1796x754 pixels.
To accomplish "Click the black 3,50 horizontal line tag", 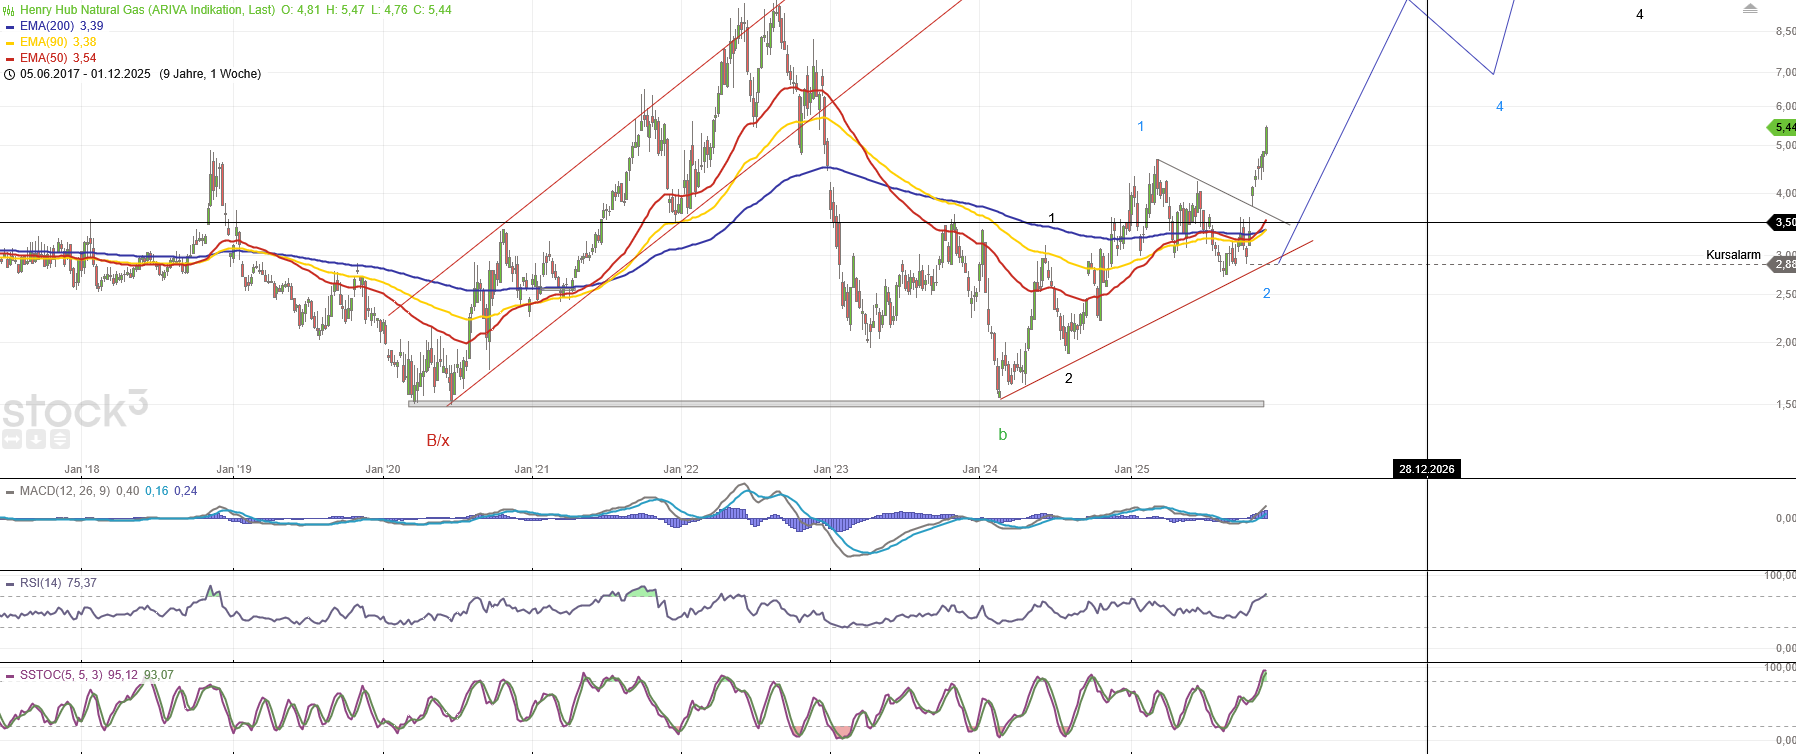I will point(1784,222).
